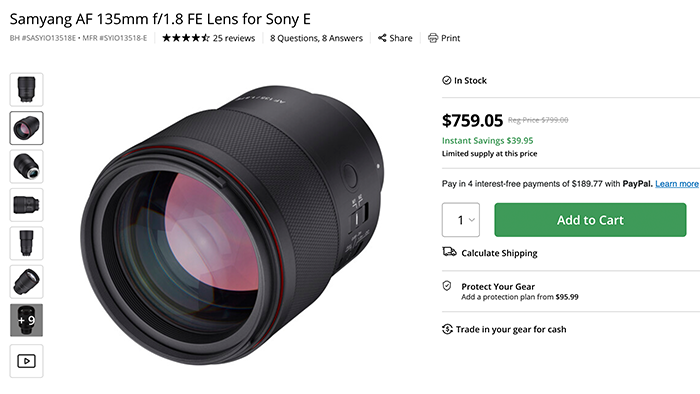Image resolution: width=700 pixels, height=394 pixels.
Task: Select the first upright lens thumbnail
Action: point(26,89)
